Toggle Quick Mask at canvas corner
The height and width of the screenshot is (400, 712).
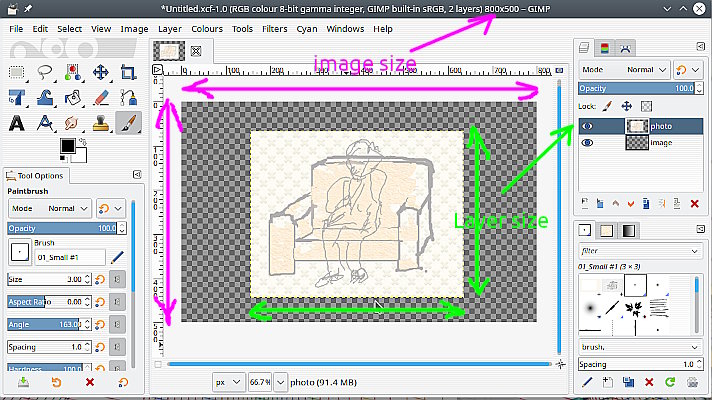pos(158,364)
